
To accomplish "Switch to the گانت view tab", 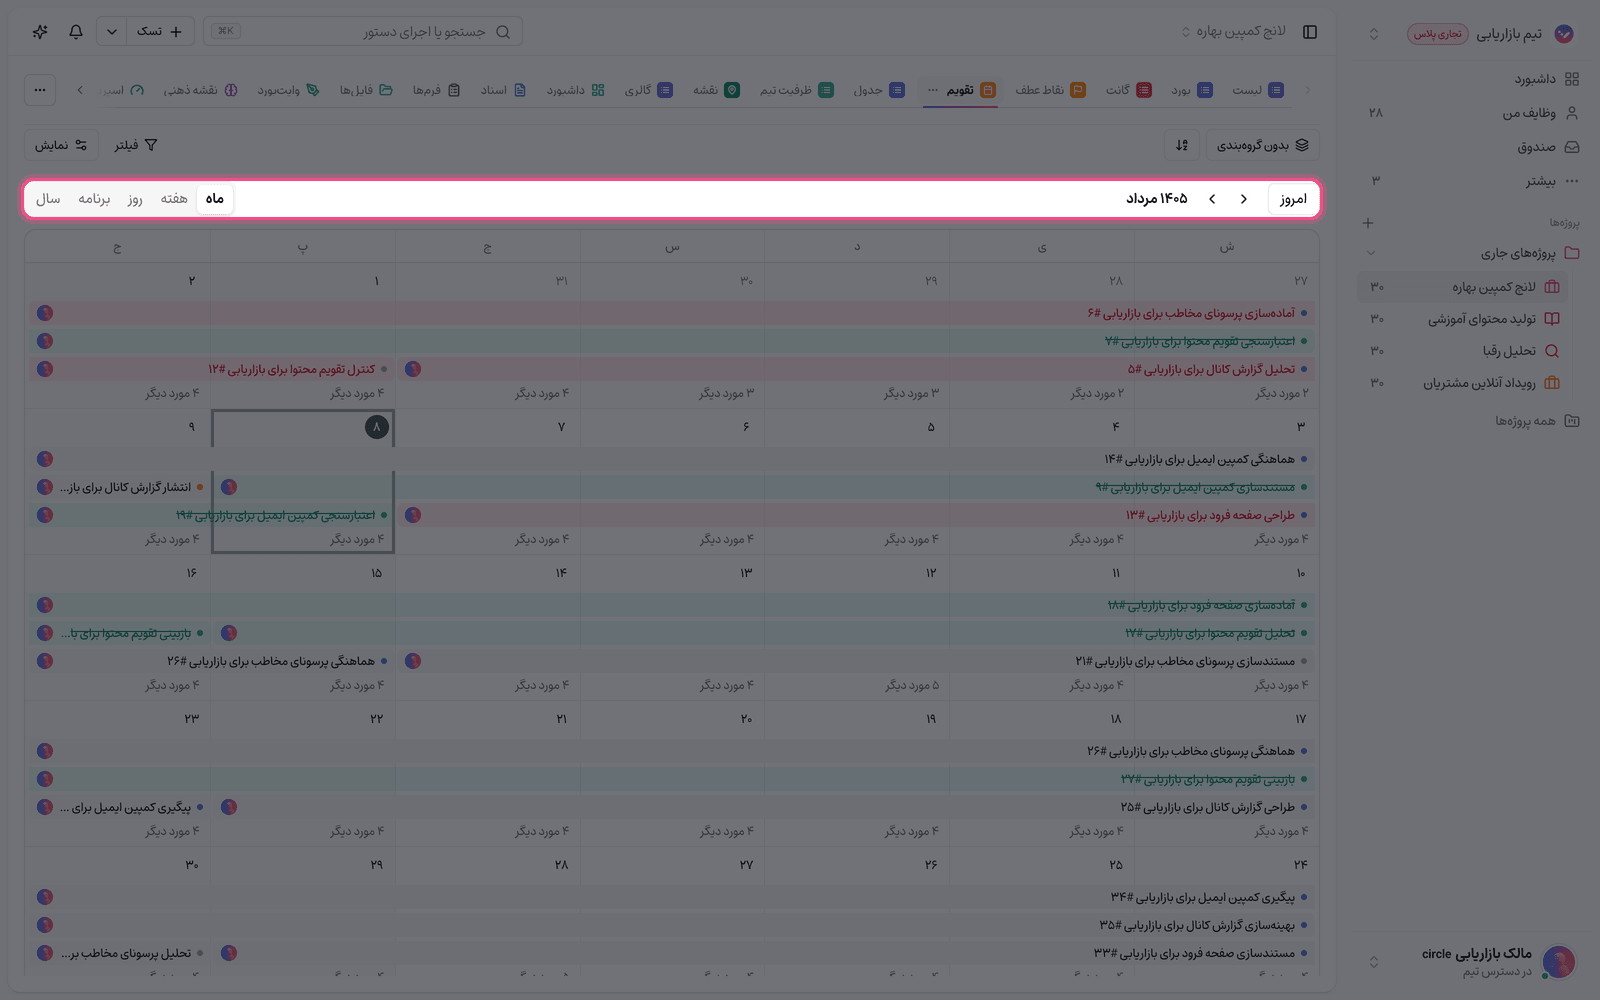I will 1128,90.
